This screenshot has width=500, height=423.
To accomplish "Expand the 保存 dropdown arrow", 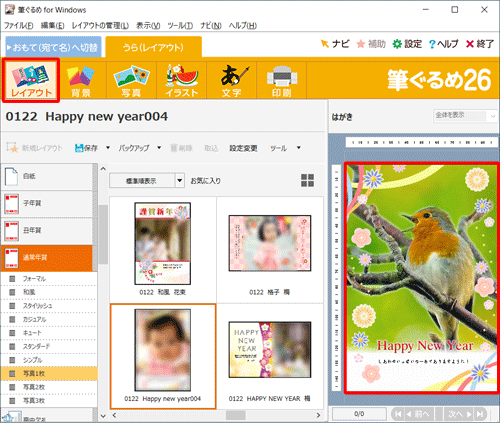I will coord(108,148).
